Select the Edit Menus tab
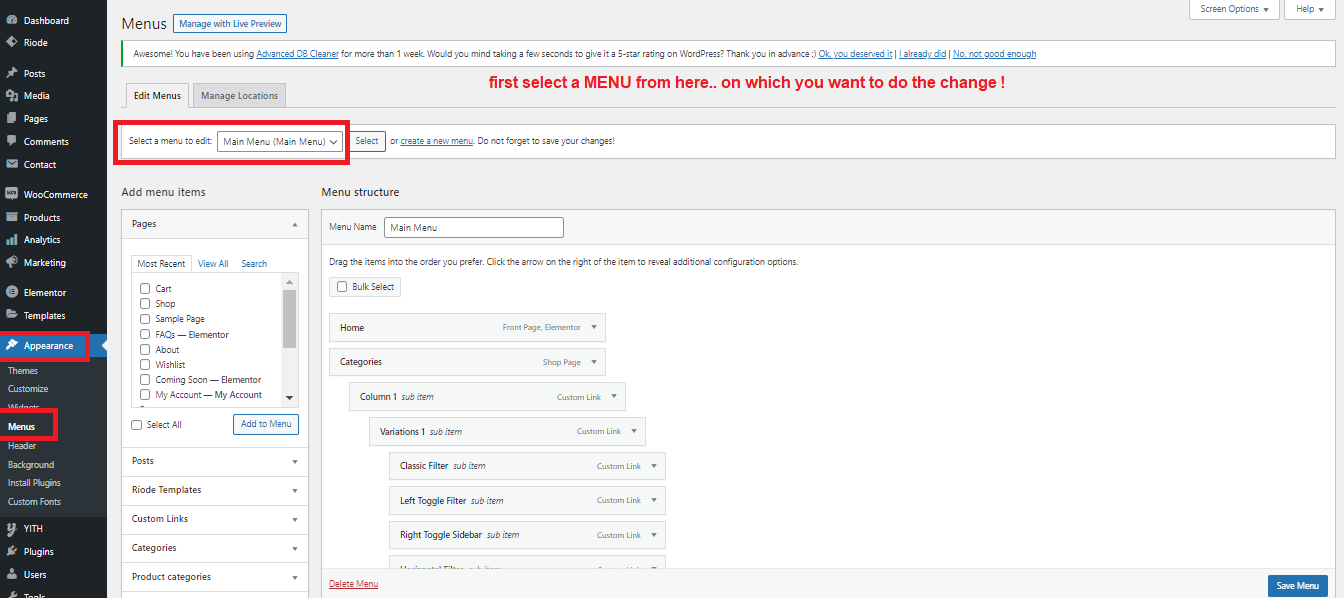 (x=157, y=96)
